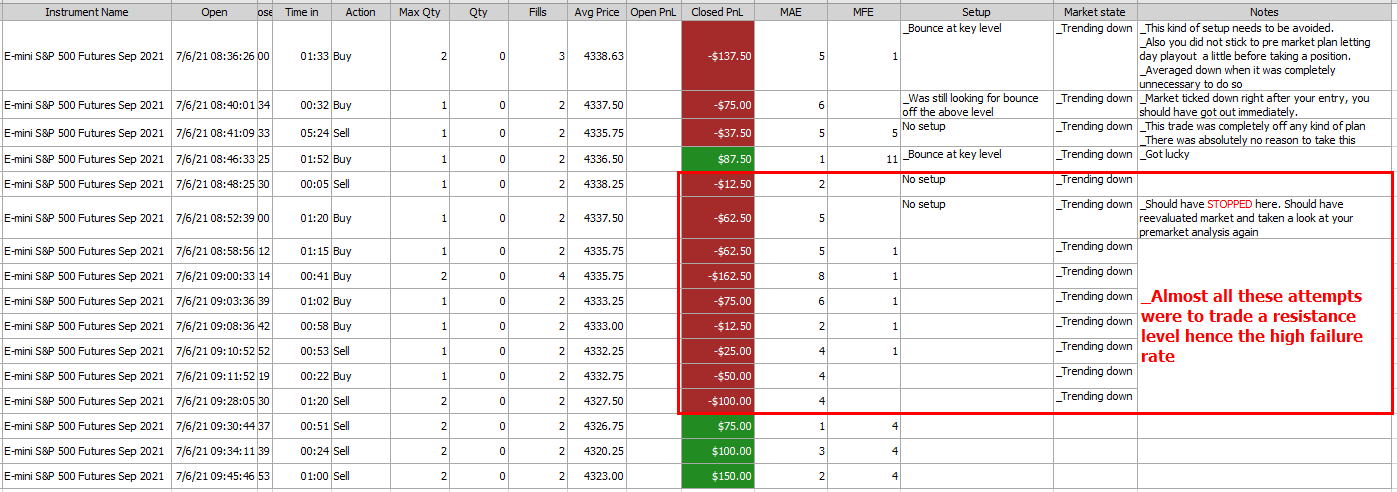Click the 4333.00 average price cell
The height and width of the screenshot is (492, 1397).
pyautogui.click(x=597, y=326)
